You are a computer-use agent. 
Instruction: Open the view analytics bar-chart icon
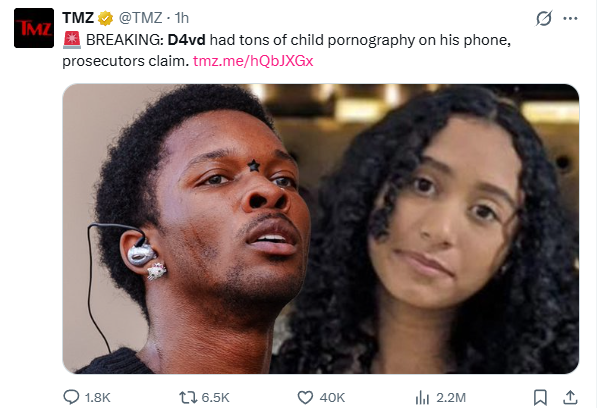(x=422, y=397)
